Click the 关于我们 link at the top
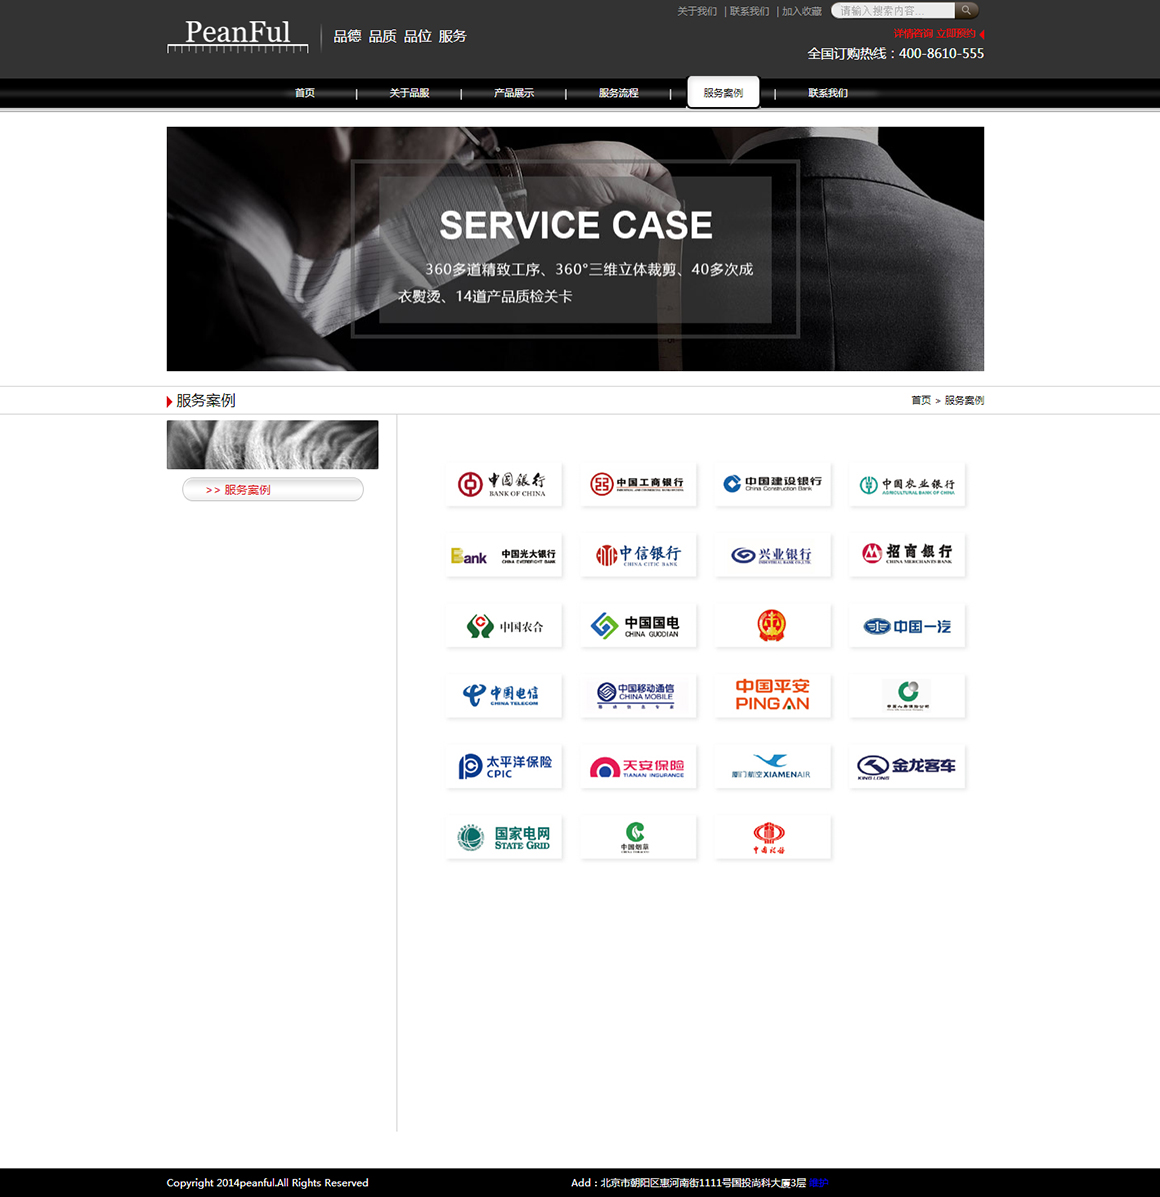Screen dimensions: 1160x1197 pyautogui.click(x=697, y=11)
